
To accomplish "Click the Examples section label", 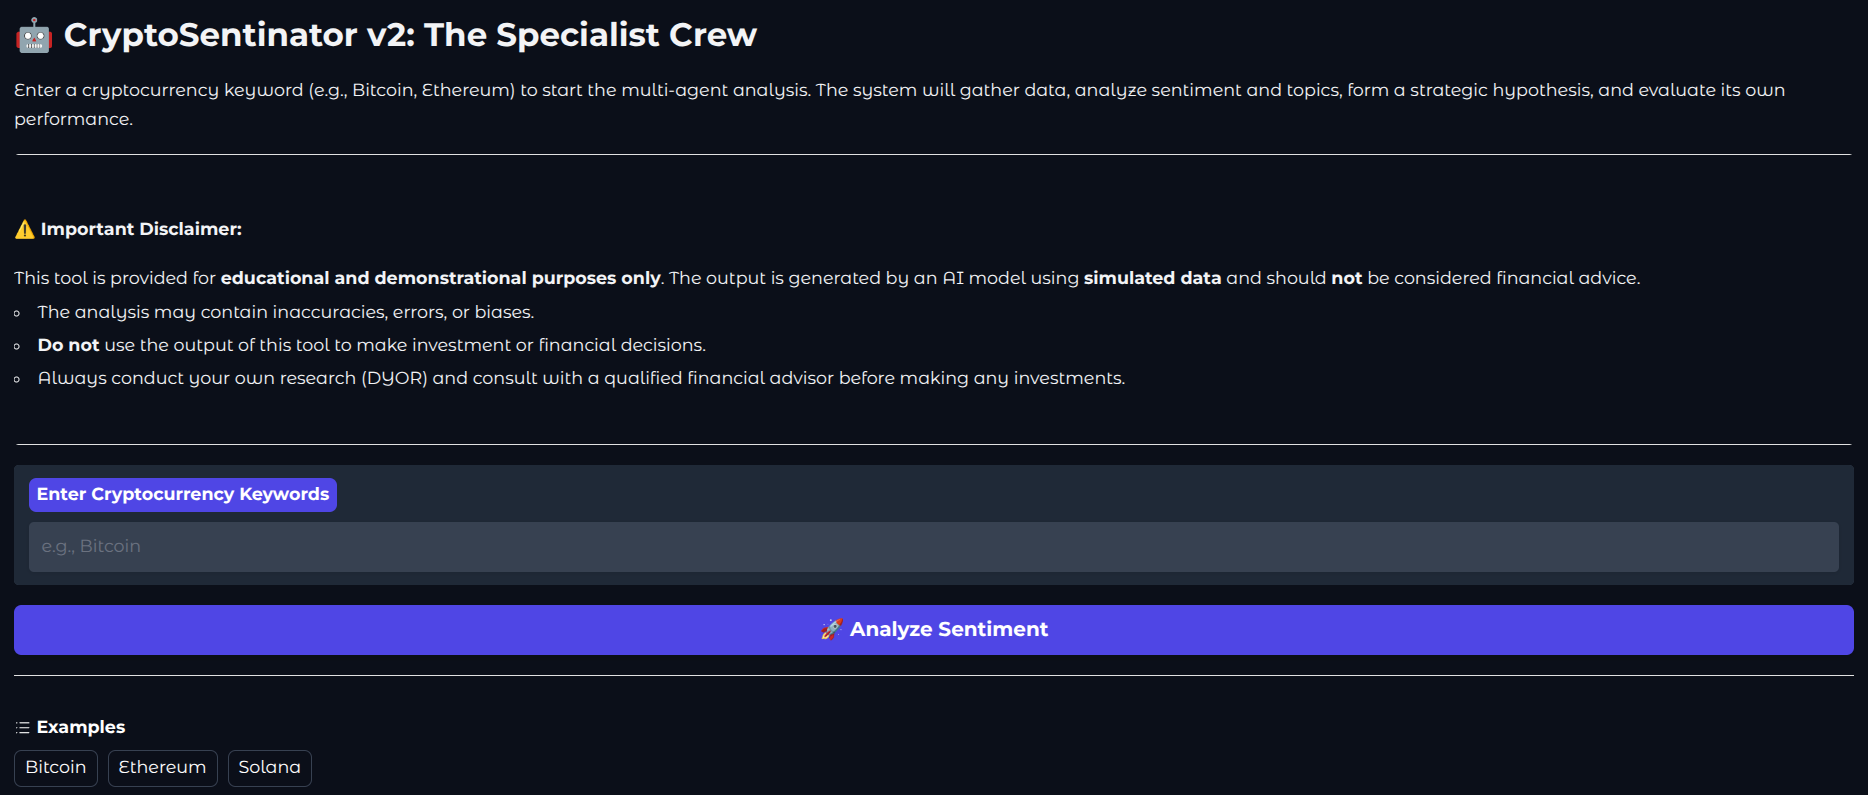I will 81,728.
